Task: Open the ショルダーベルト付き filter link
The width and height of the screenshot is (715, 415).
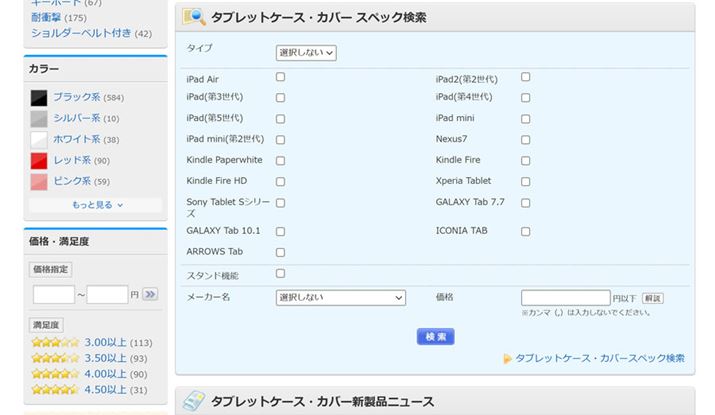Action: (x=81, y=33)
